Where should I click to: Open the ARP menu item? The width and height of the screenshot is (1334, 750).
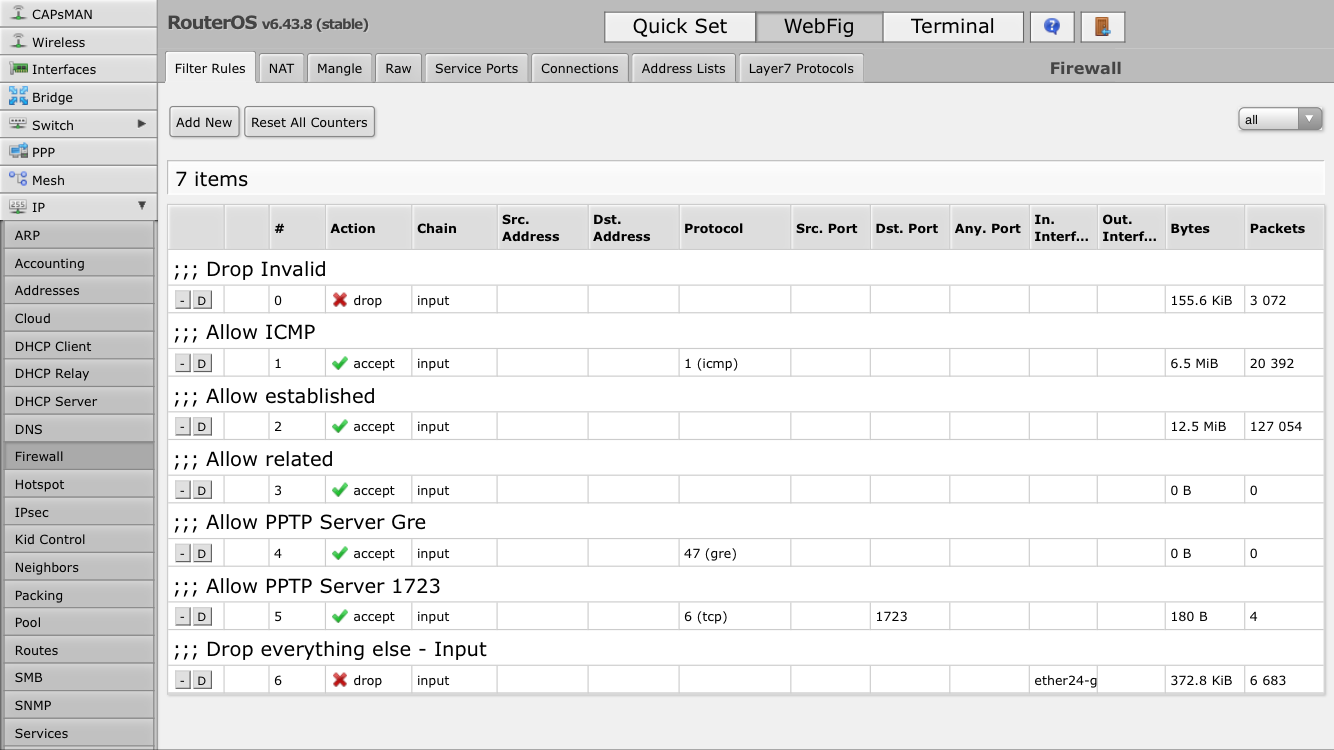78,235
